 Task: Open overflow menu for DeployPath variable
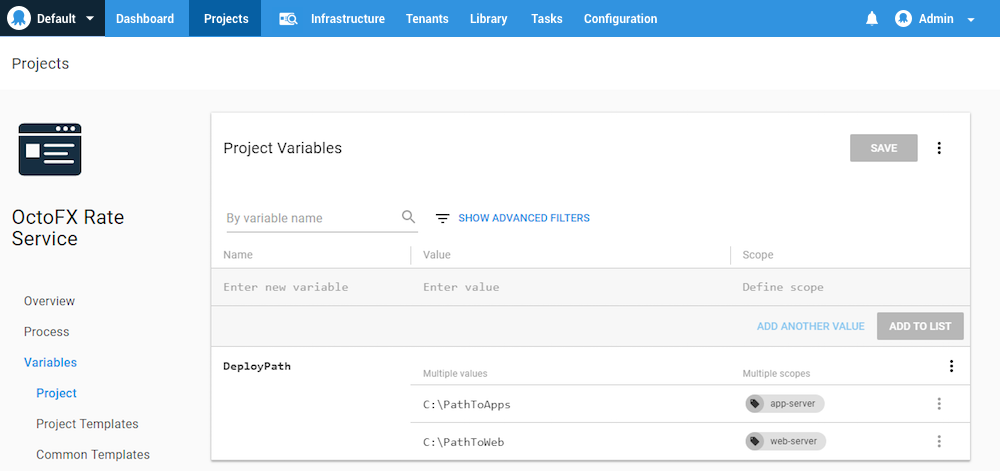952,366
